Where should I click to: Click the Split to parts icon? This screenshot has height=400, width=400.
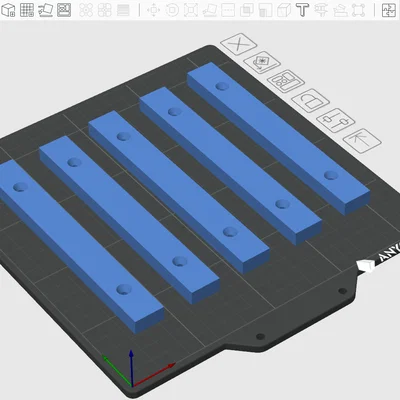tap(105, 10)
